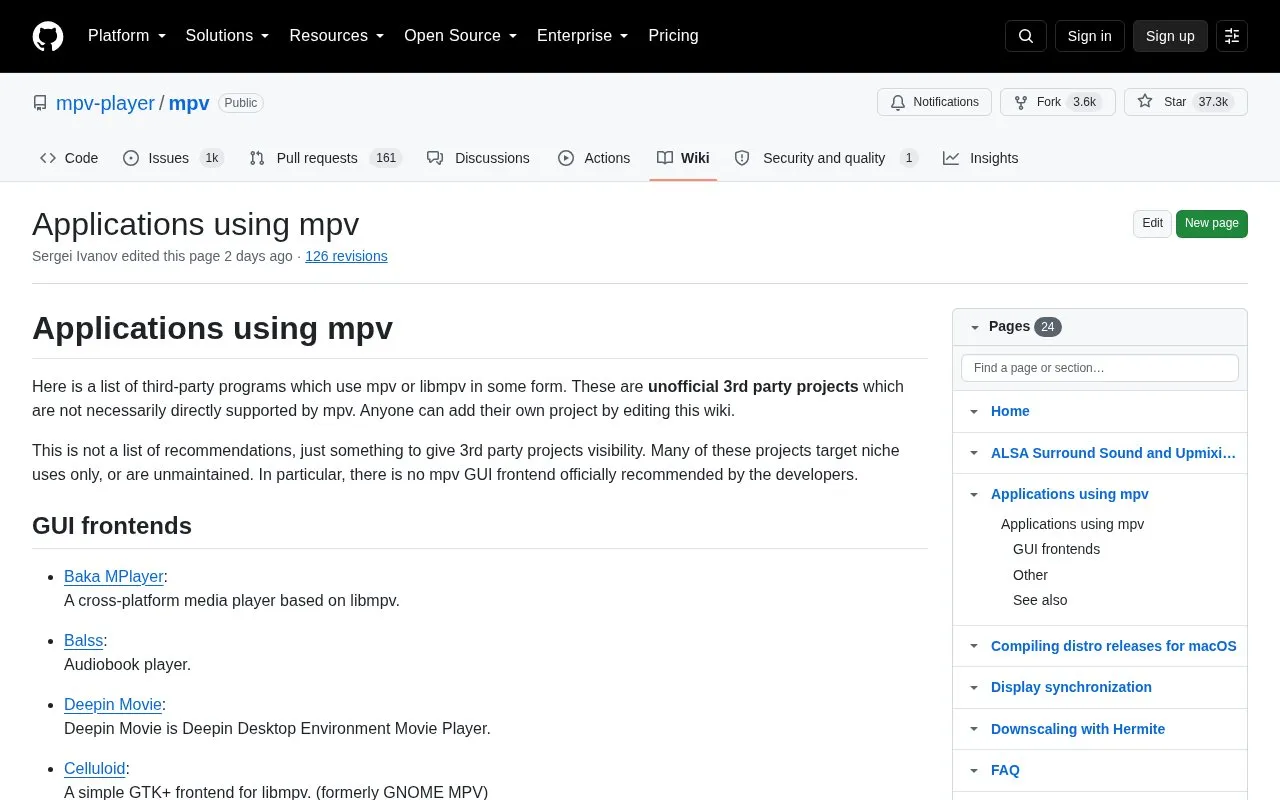
Task: Expand the Home page sections arrow
Action: (974, 411)
